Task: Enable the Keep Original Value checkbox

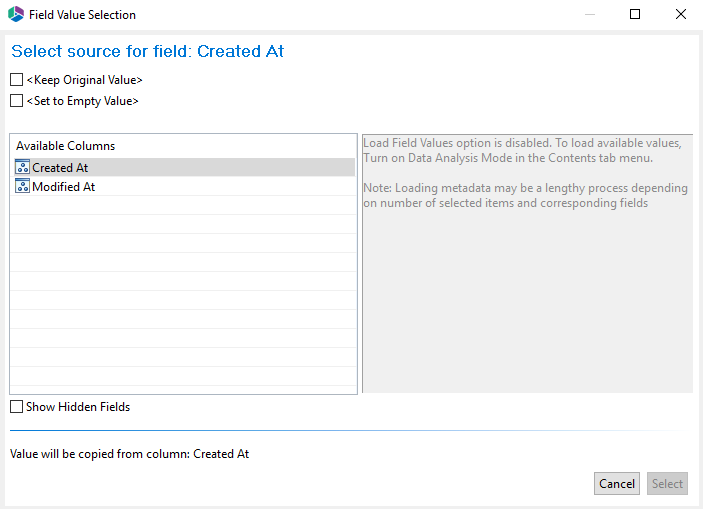Action: click(x=16, y=80)
